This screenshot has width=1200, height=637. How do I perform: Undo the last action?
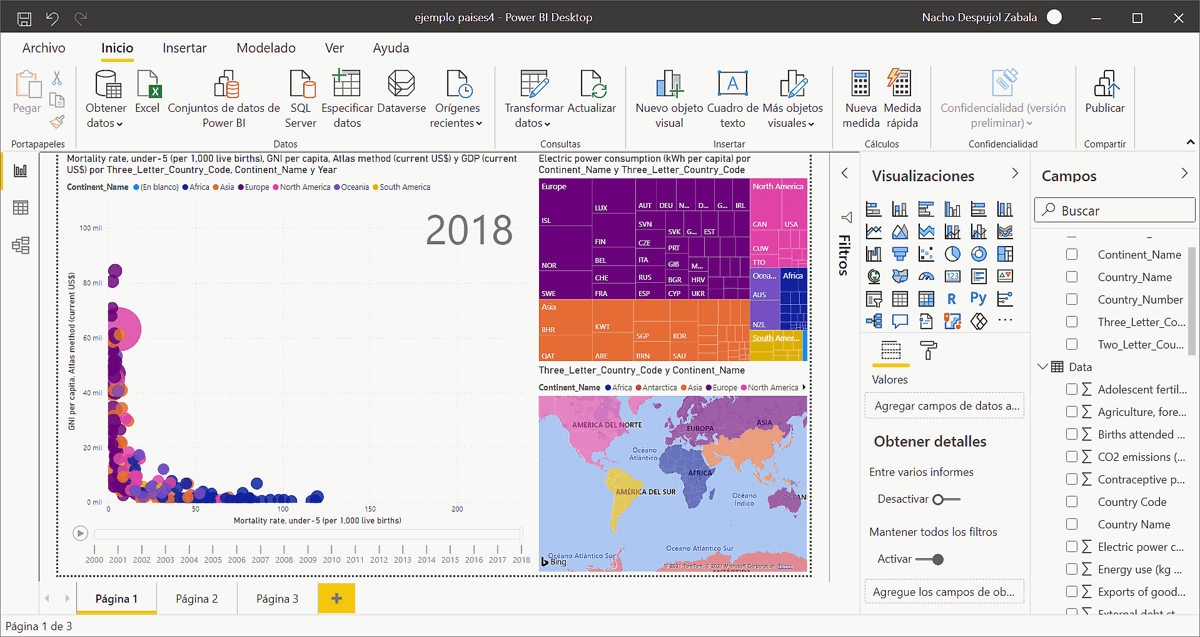(x=53, y=18)
